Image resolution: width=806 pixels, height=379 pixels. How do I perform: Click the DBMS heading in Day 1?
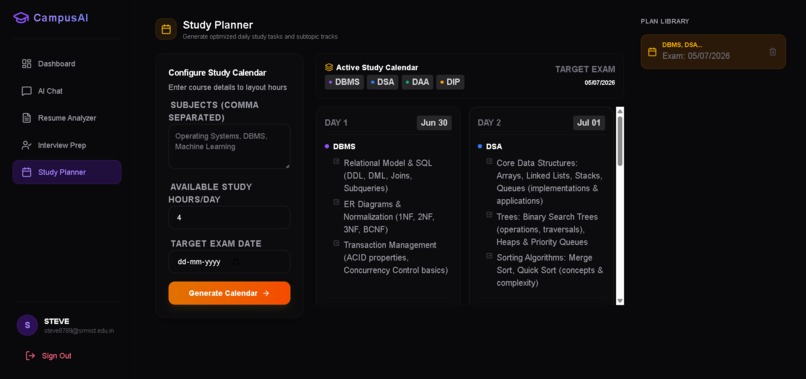pos(344,147)
